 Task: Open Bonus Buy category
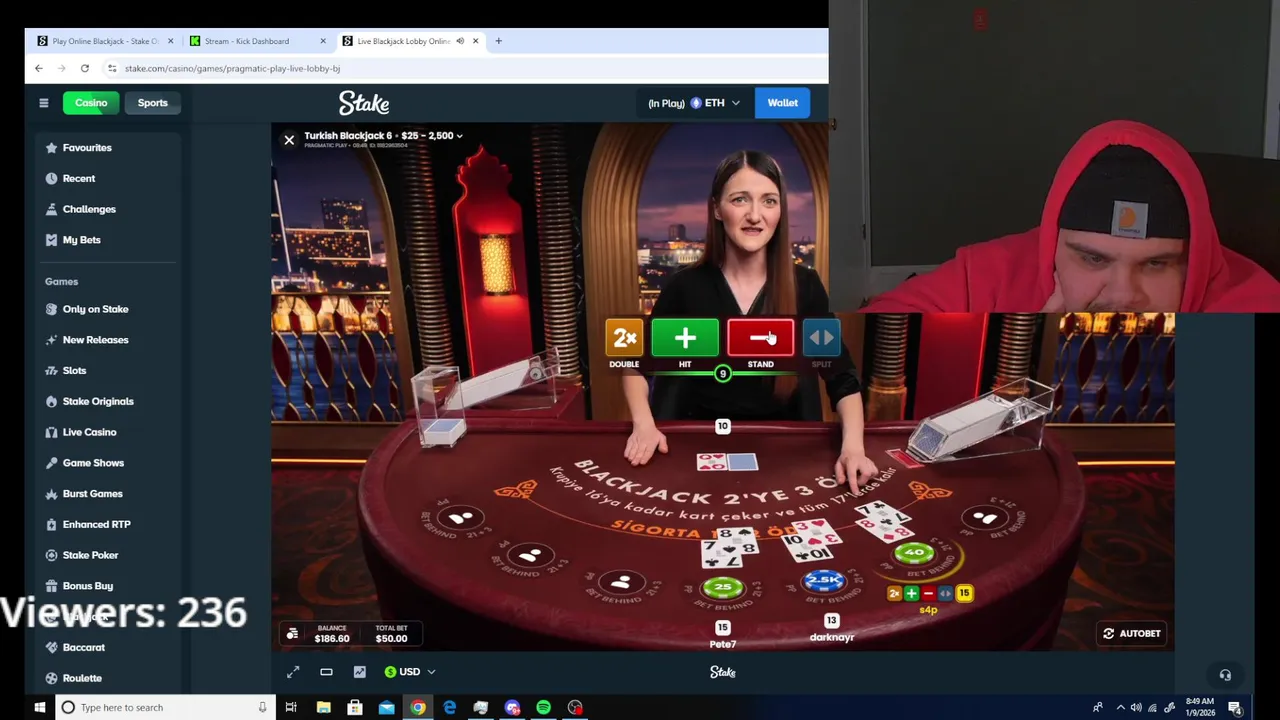click(87, 586)
